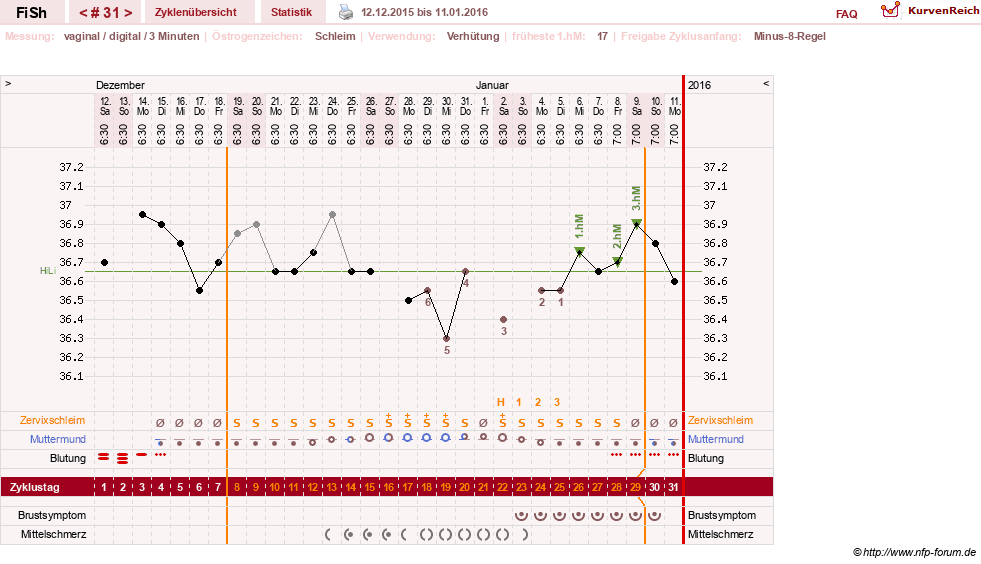Click the temperature point at 36.3 on cycle day 19
This screenshot has width=981, height=564.
447,339
